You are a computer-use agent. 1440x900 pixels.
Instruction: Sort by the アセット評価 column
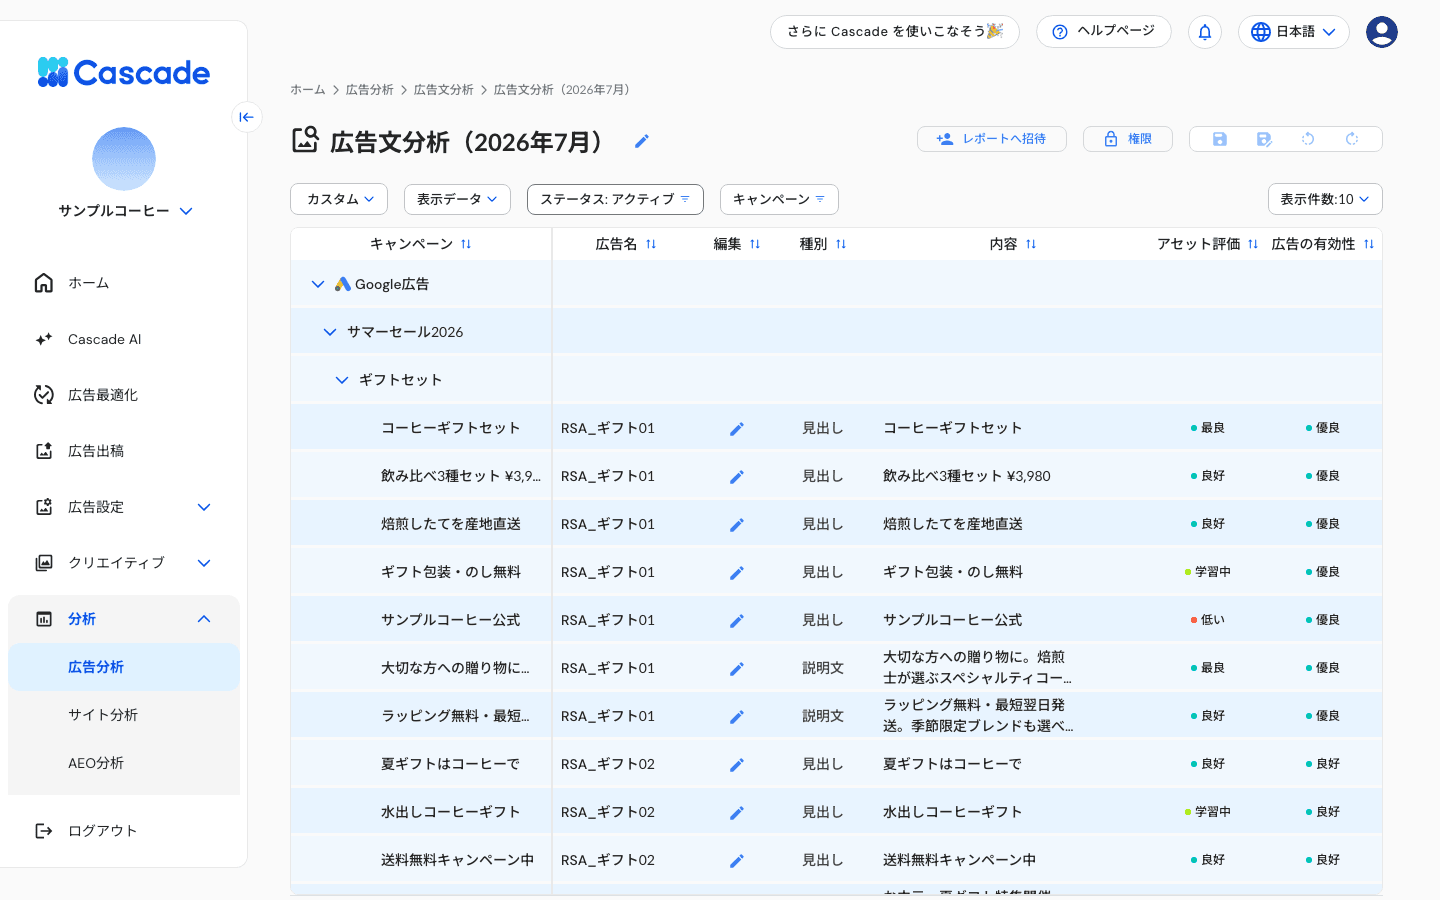(1253, 244)
